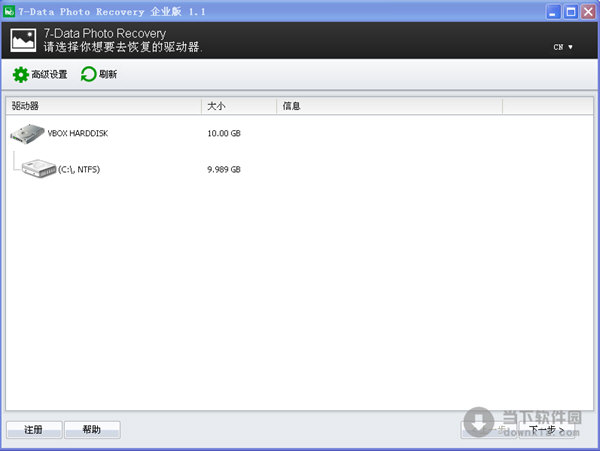Viewport: 600px width, 451px height.
Task: Click the app icon in the title bar
Action: pyautogui.click(x=9, y=11)
